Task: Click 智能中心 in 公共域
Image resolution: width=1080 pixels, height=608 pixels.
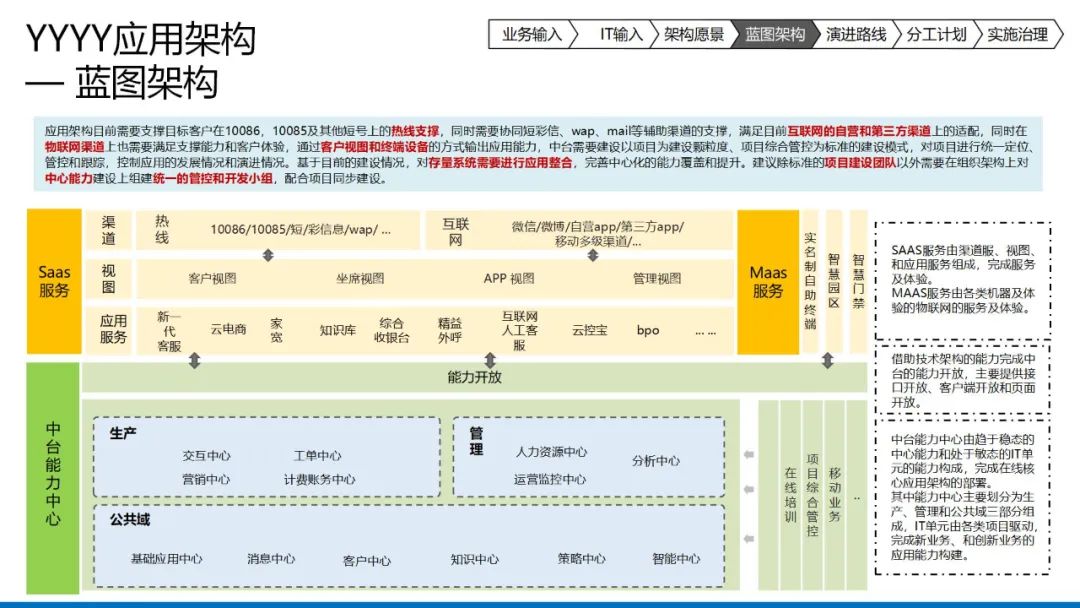Action: point(676,559)
